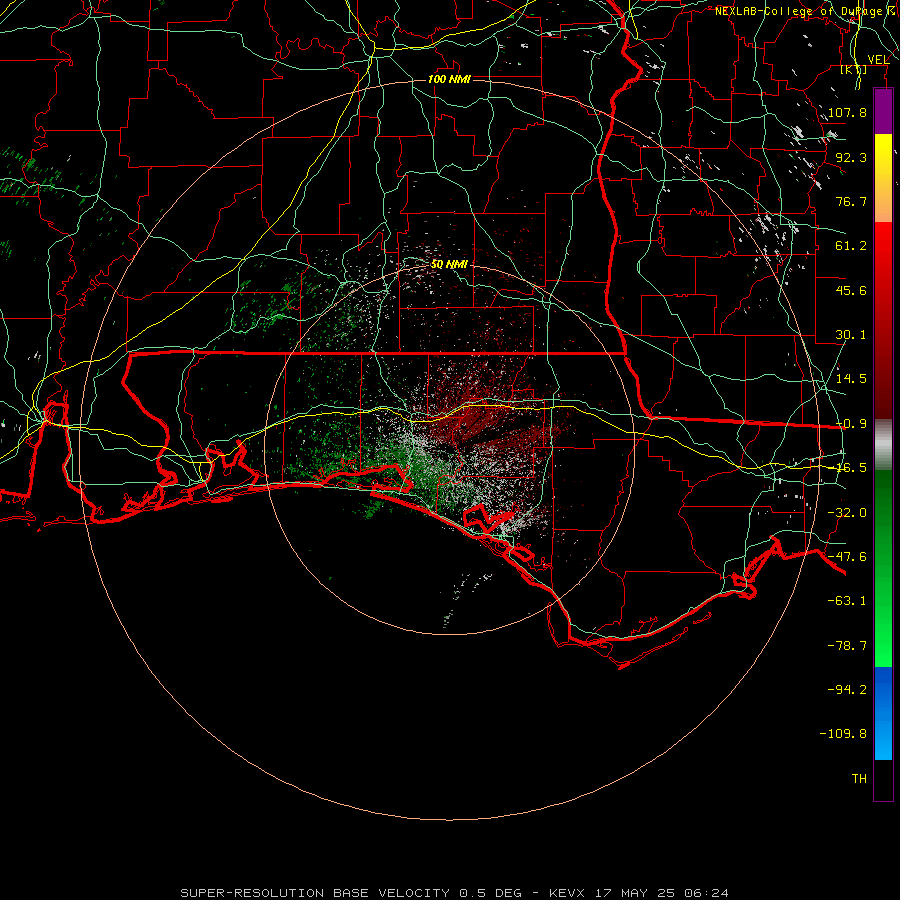
Task: Select the -94.2 scale value
Action: click(x=847, y=689)
